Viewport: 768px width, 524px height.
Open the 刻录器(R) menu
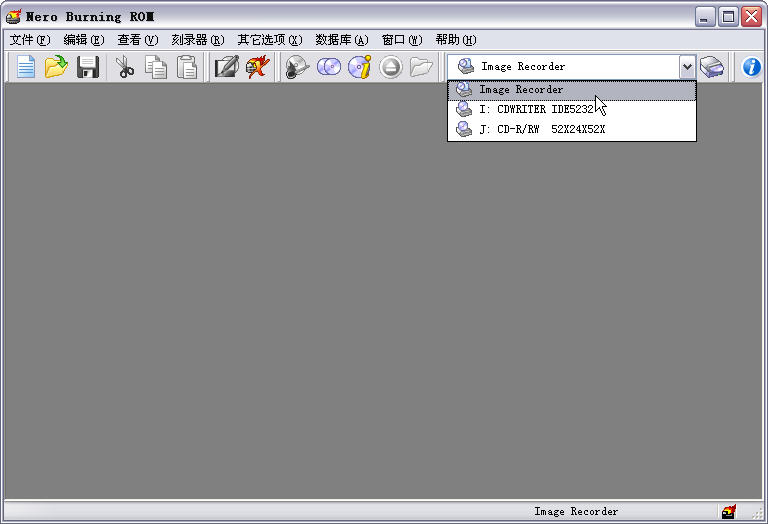coord(197,40)
